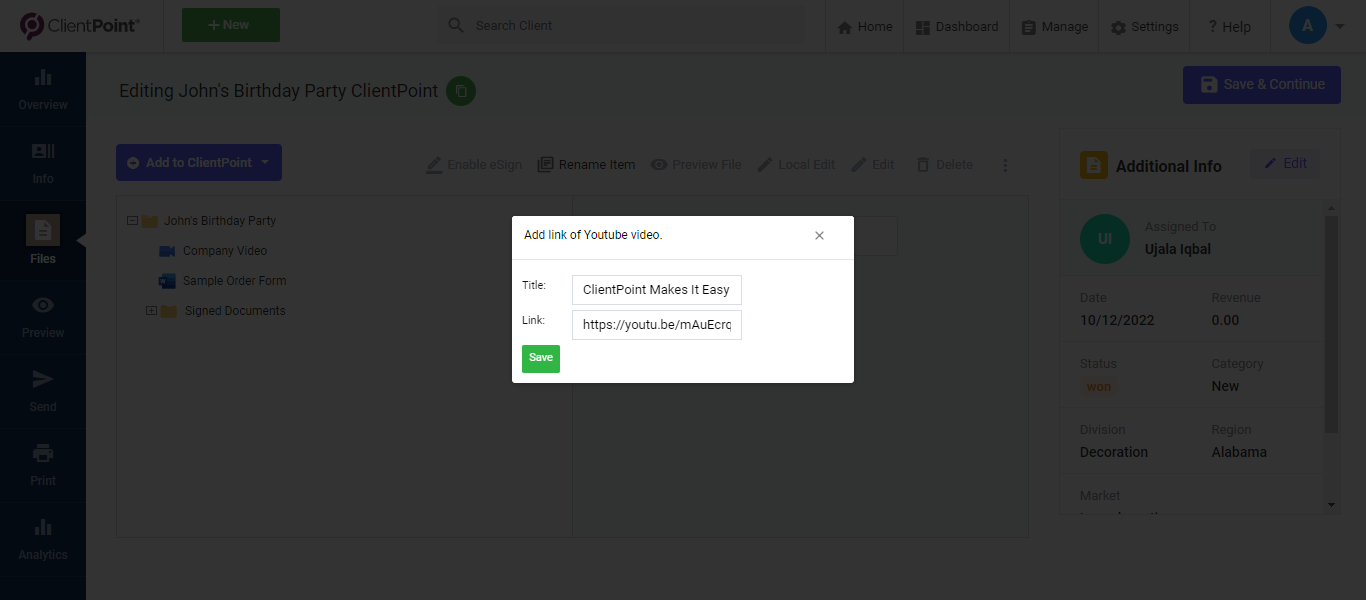
Task: Open the Add to ClientPoint dropdown
Action: pos(198,162)
